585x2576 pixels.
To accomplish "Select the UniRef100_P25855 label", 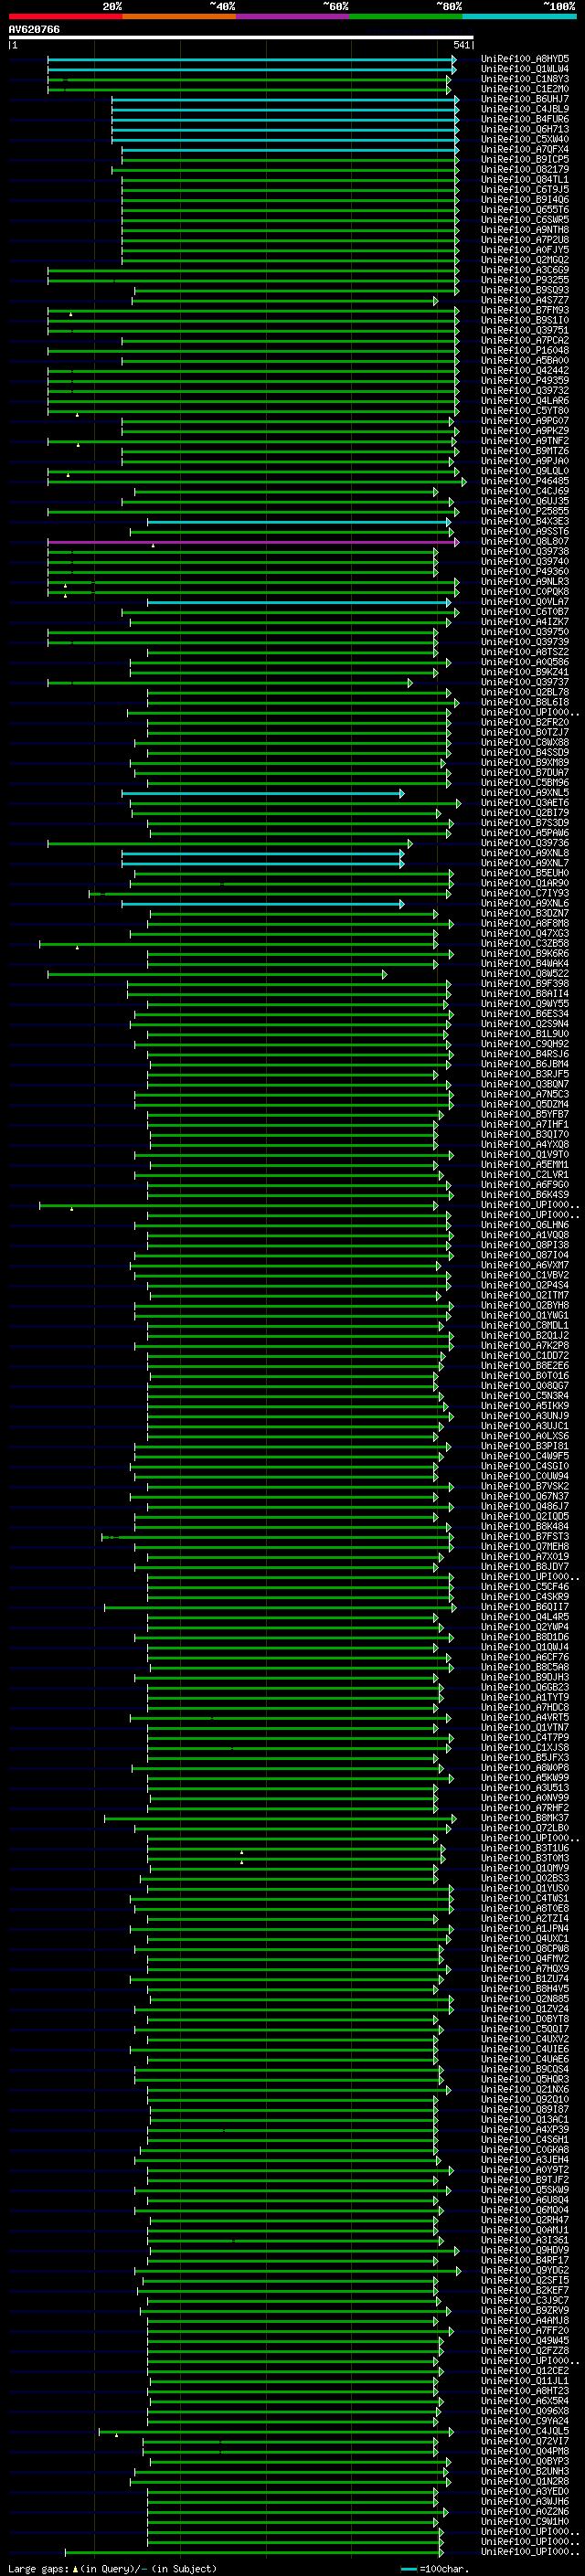I will coord(525,511).
